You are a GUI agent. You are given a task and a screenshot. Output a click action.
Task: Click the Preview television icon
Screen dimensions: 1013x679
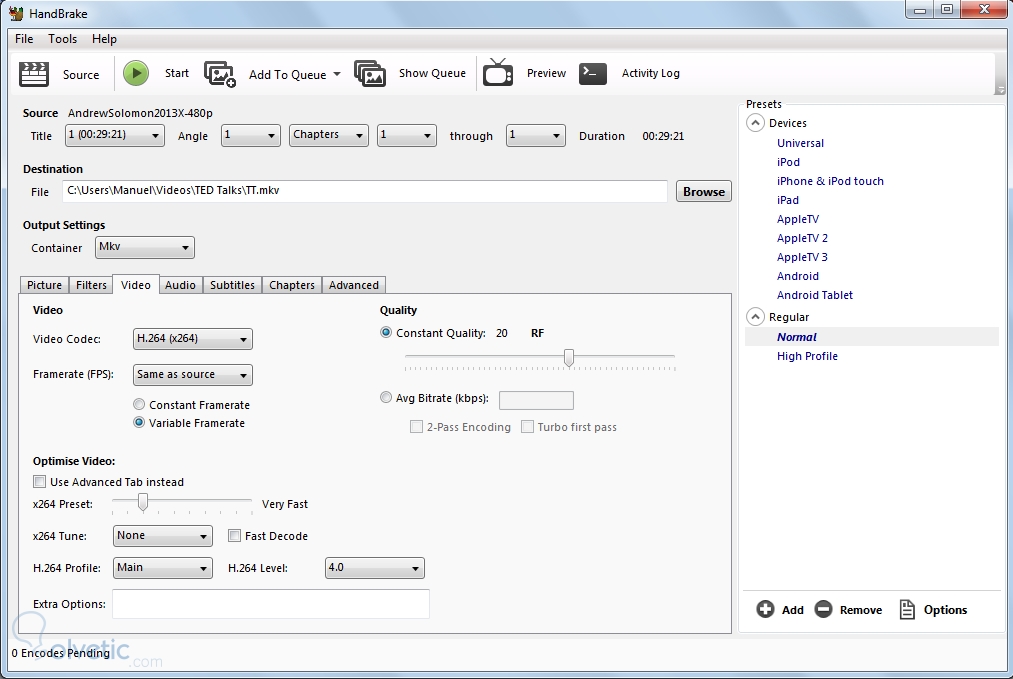coord(498,72)
